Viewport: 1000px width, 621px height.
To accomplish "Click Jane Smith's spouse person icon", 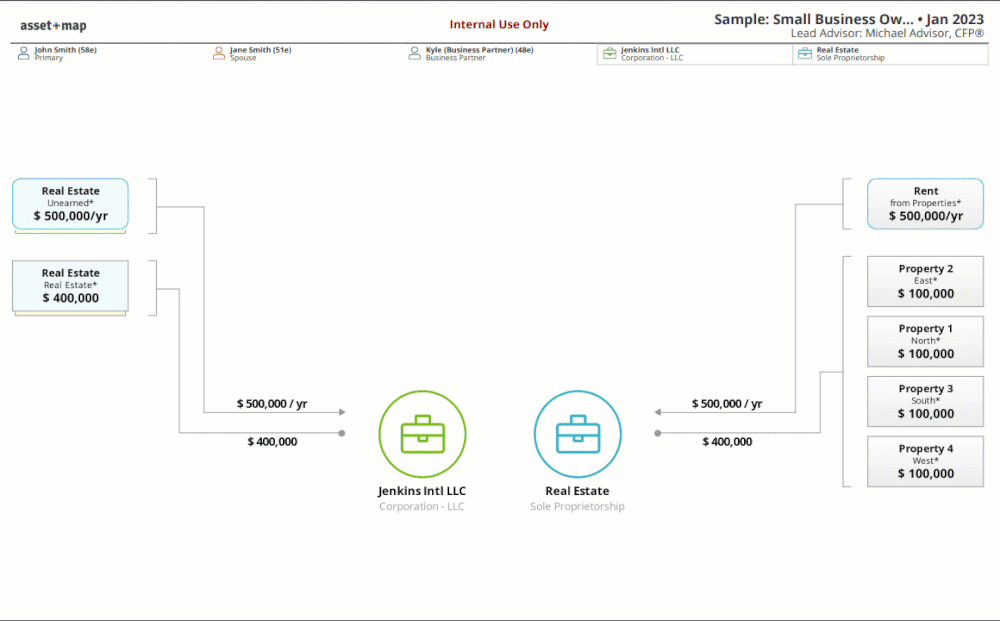I will (x=219, y=53).
